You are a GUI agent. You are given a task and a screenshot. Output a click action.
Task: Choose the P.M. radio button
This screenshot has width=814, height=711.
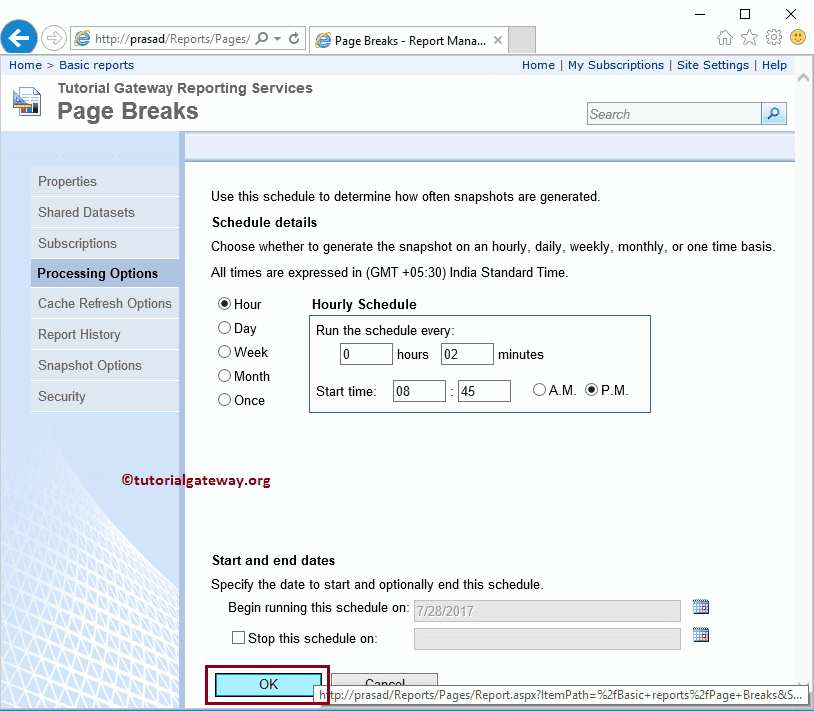click(x=591, y=390)
